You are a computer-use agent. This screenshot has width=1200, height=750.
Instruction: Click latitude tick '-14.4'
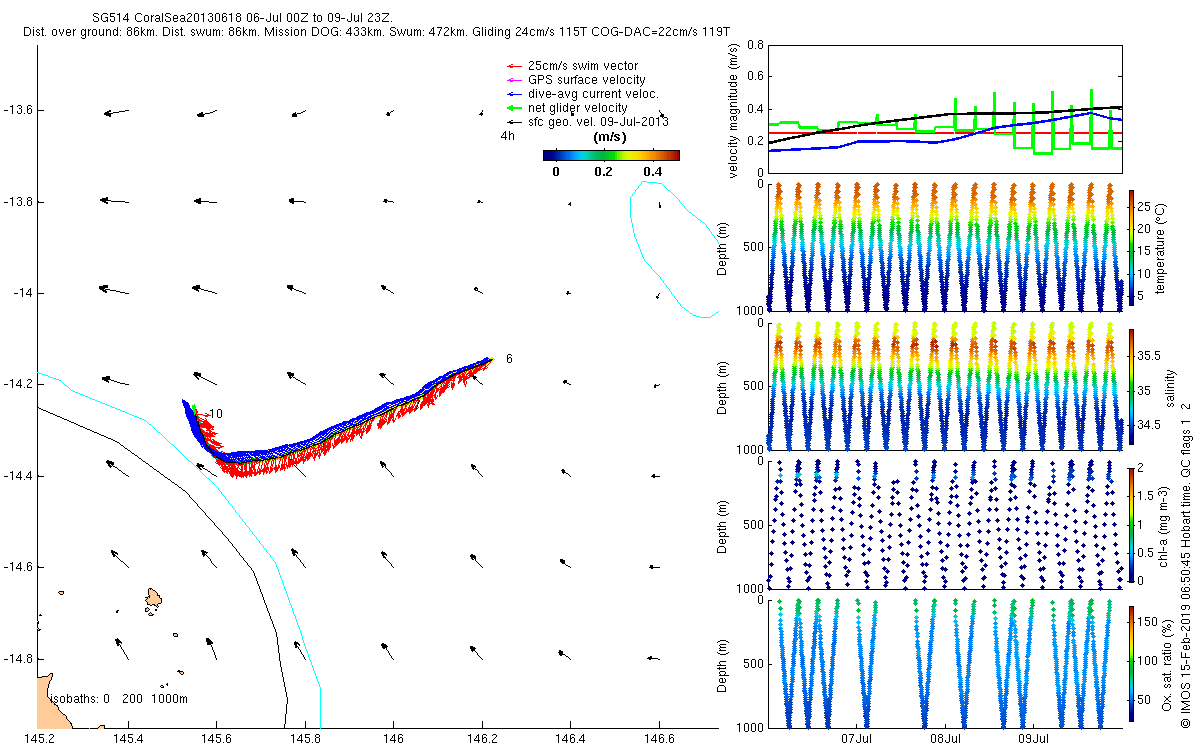tap(17, 476)
